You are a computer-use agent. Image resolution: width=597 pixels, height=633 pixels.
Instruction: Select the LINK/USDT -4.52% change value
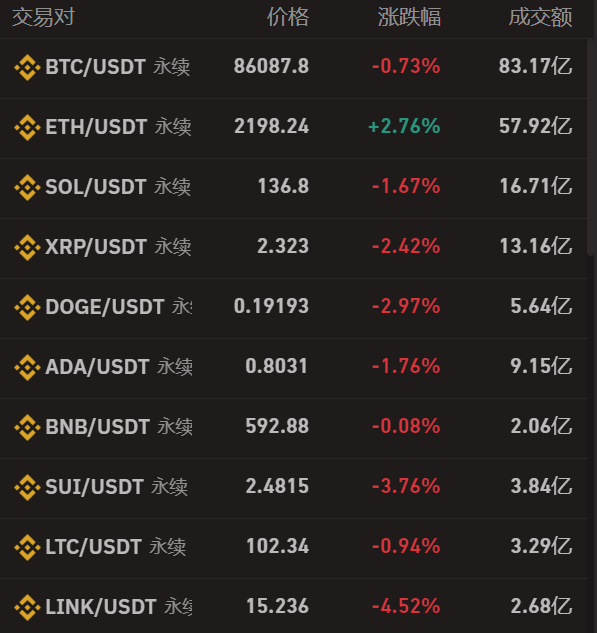point(406,606)
